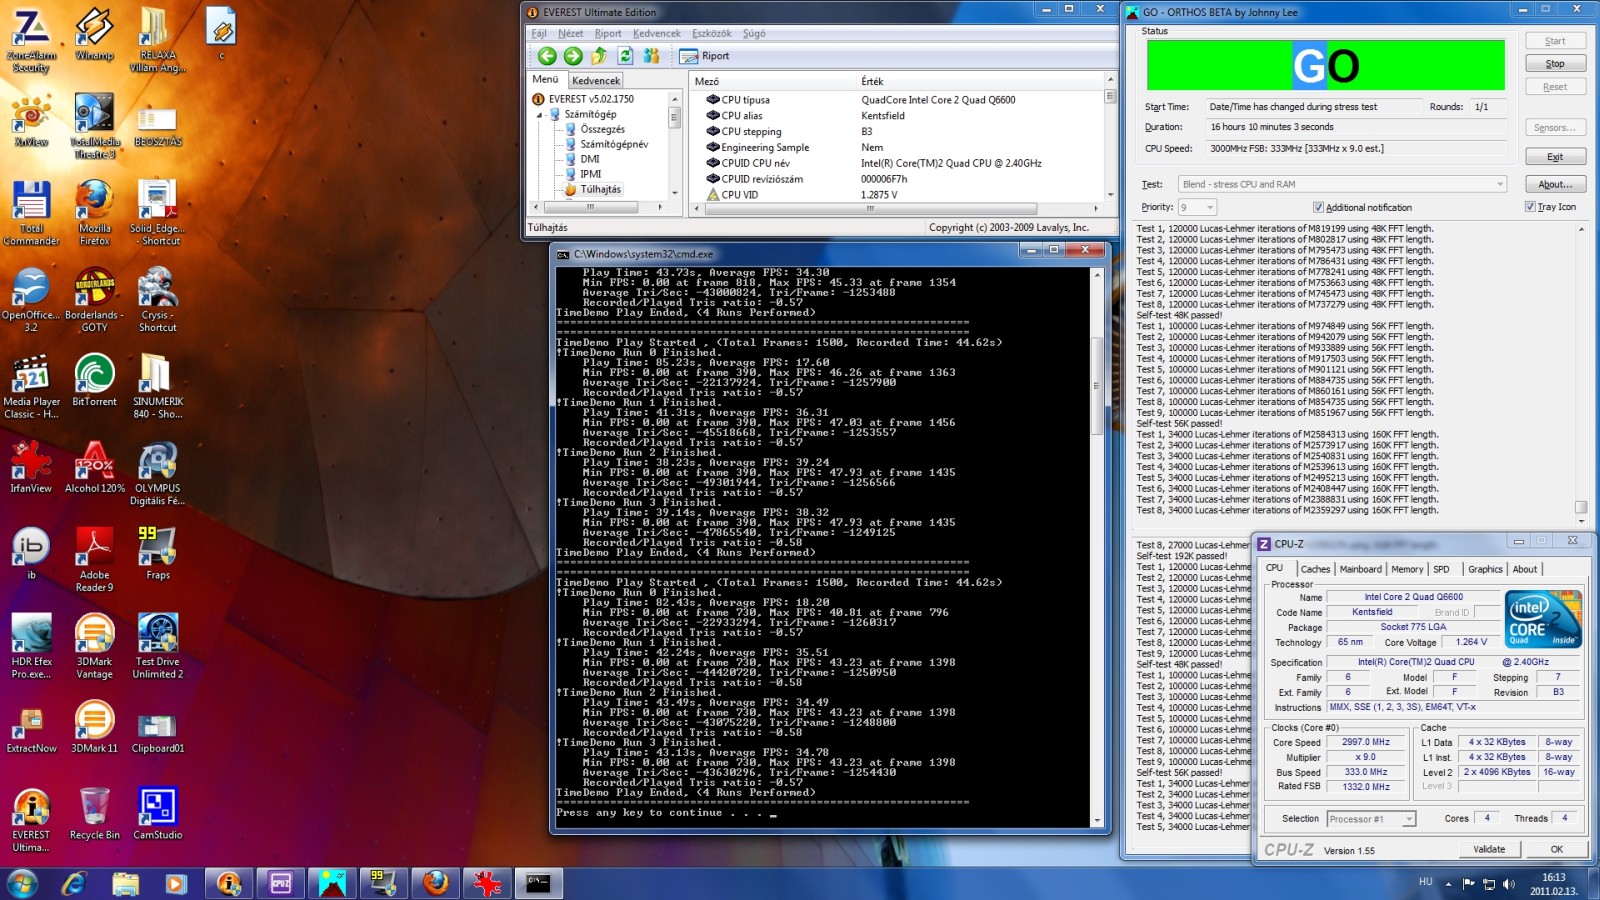The width and height of the screenshot is (1600, 900).
Task: Go forward in EVEREST toolbar
Action: coord(573,56)
